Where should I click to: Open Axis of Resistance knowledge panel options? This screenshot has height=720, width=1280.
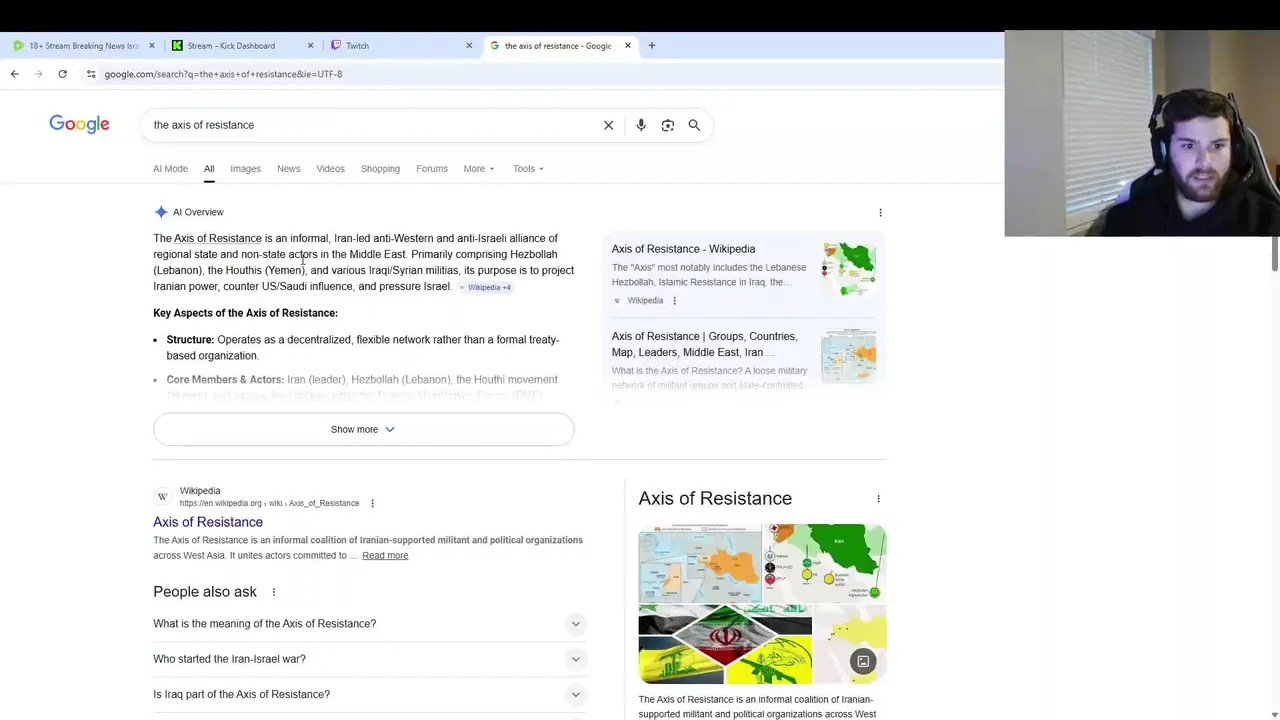[878, 498]
